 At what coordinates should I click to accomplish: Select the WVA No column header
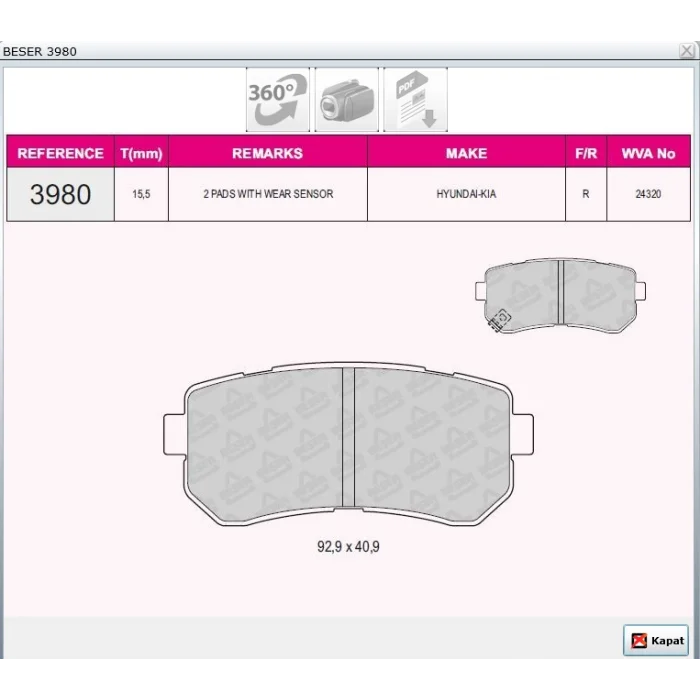click(x=649, y=152)
